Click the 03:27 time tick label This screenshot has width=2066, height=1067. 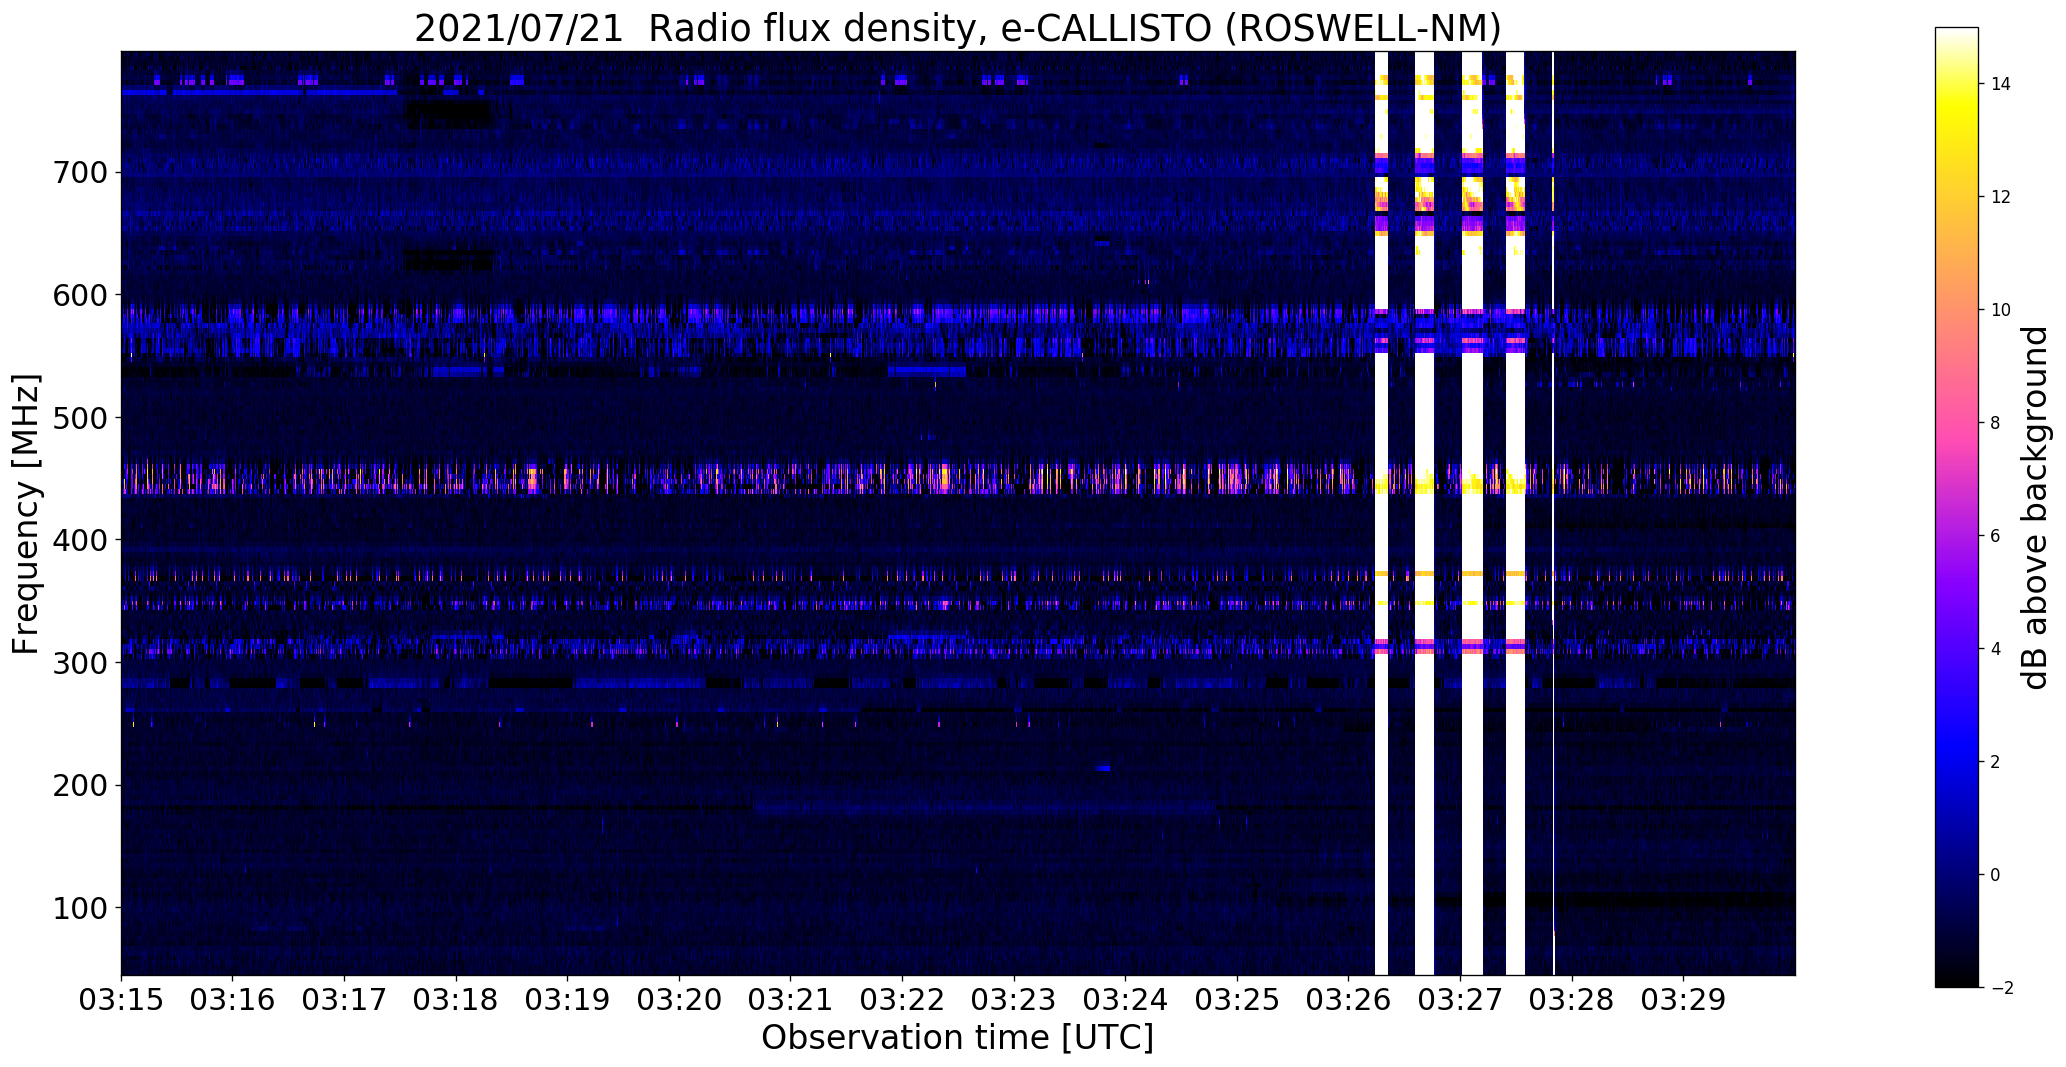coord(1461,1000)
